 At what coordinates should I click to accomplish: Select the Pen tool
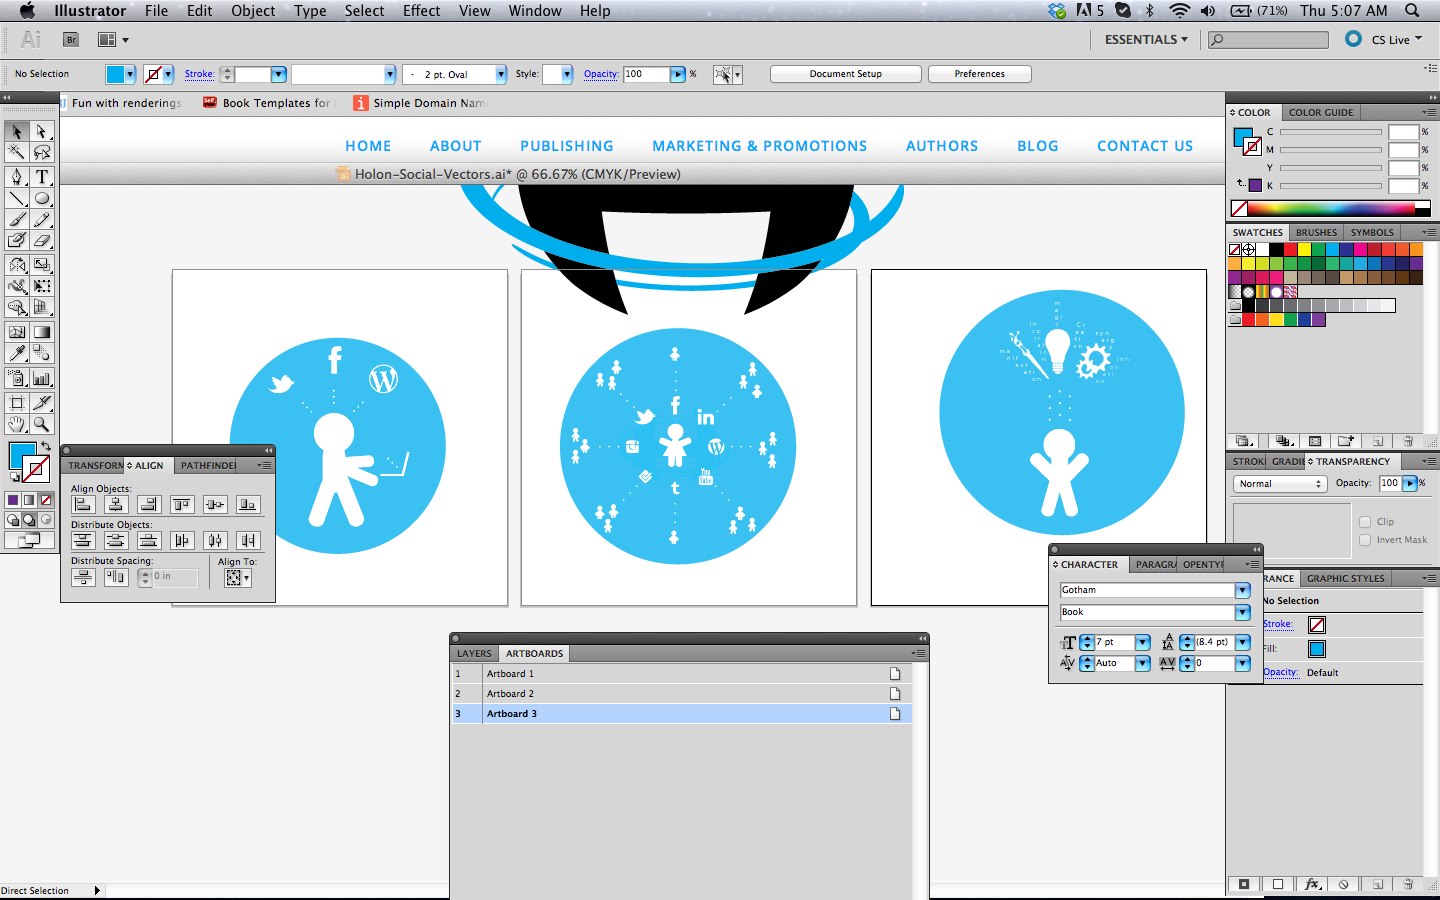[x=17, y=177]
